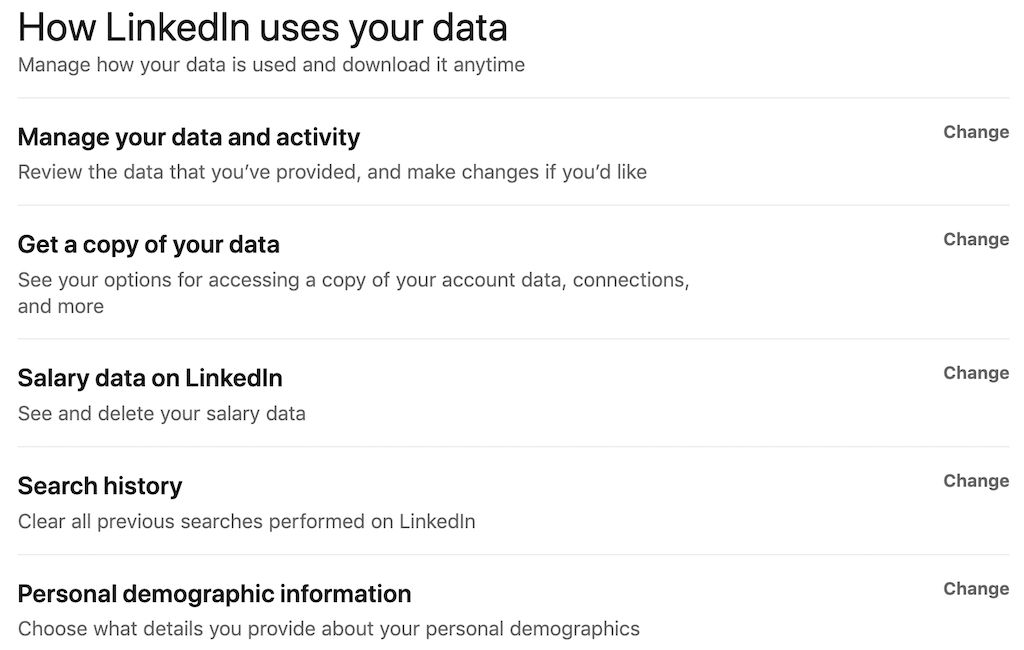
Task: Click the 'Manage how your data is used' subtitle
Action: 271,65
